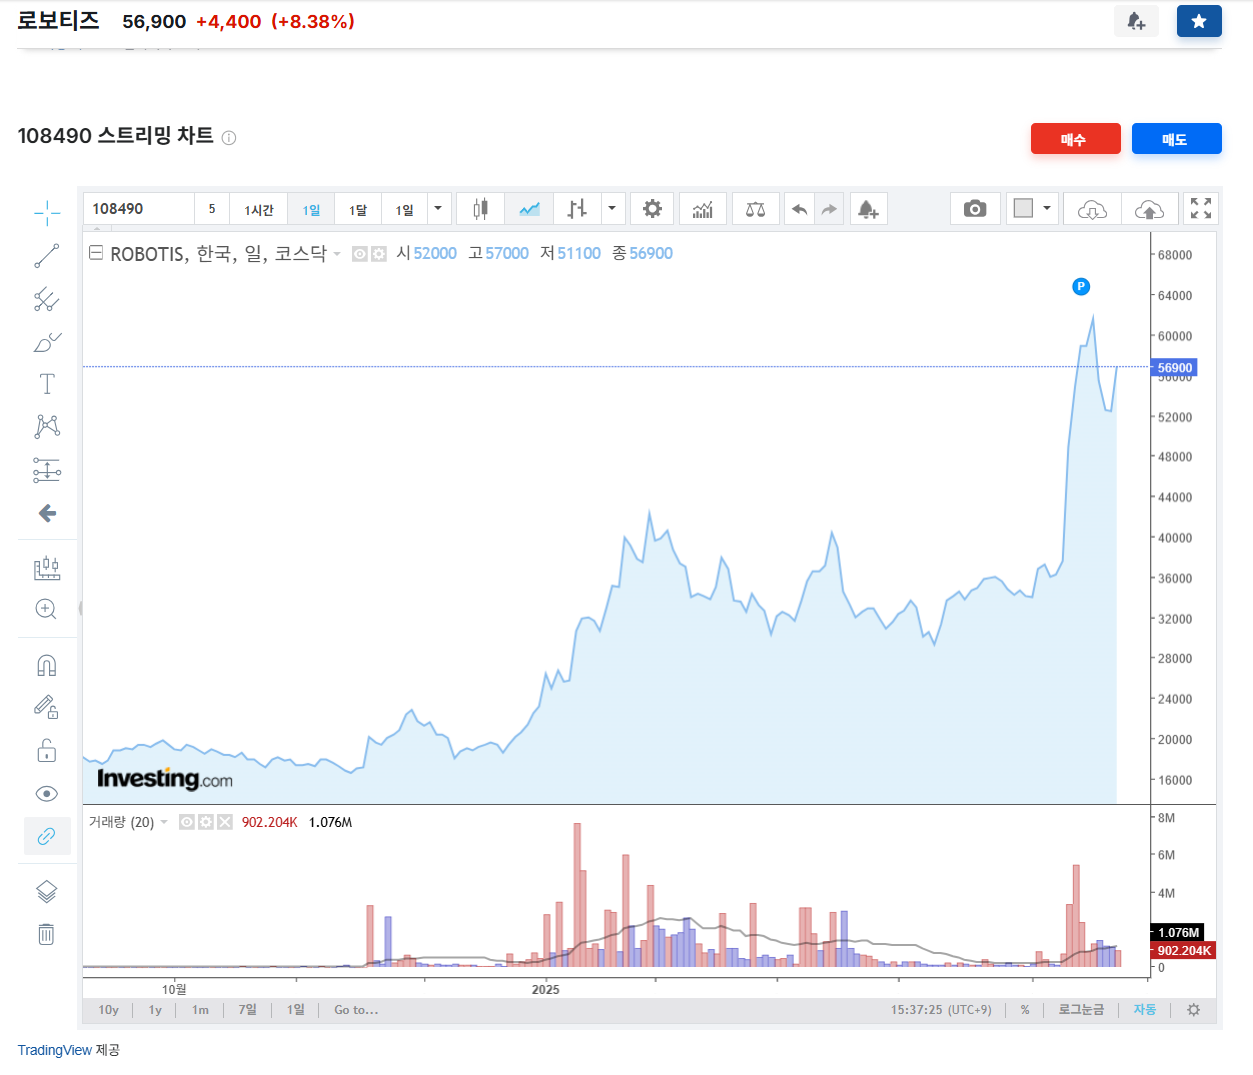This screenshot has width=1253, height=1075.
Task: Open the chart type dropdown arrow
Action: pos(612,208)
